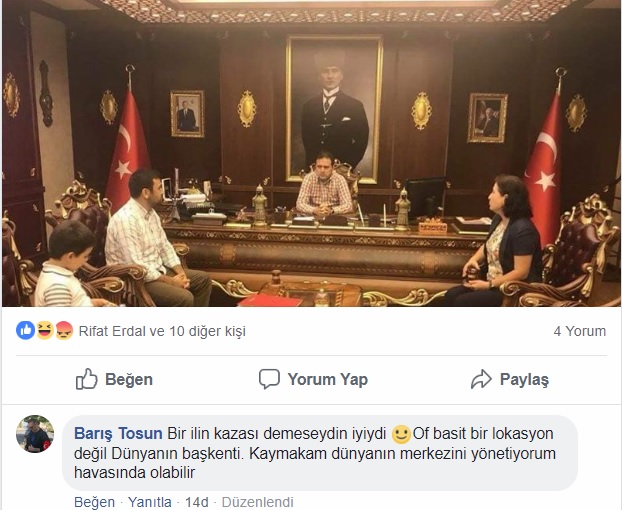Screen dimensions: 622x510
Task: Open the office photo in the post
Action: [311, 153]
